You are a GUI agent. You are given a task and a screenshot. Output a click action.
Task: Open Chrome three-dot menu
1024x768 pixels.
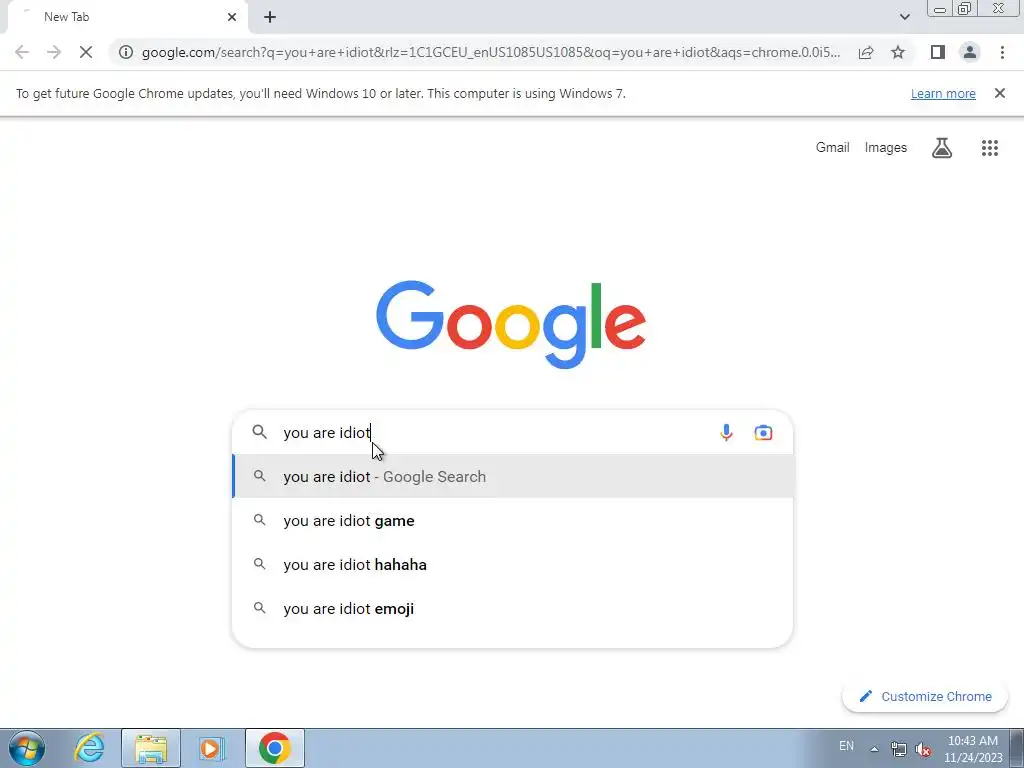[x=1002, y=52]
